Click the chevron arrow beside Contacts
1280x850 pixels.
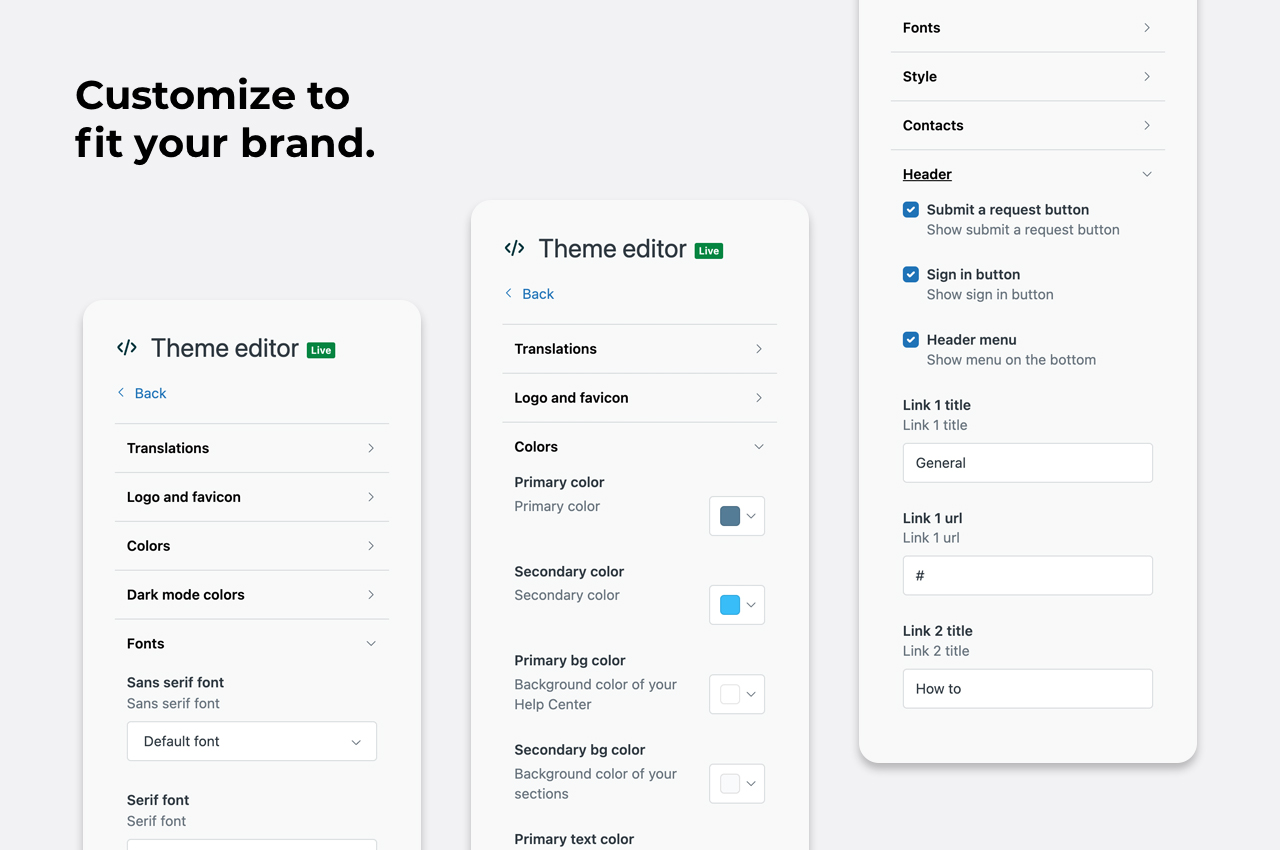[x=1147, y=125]
